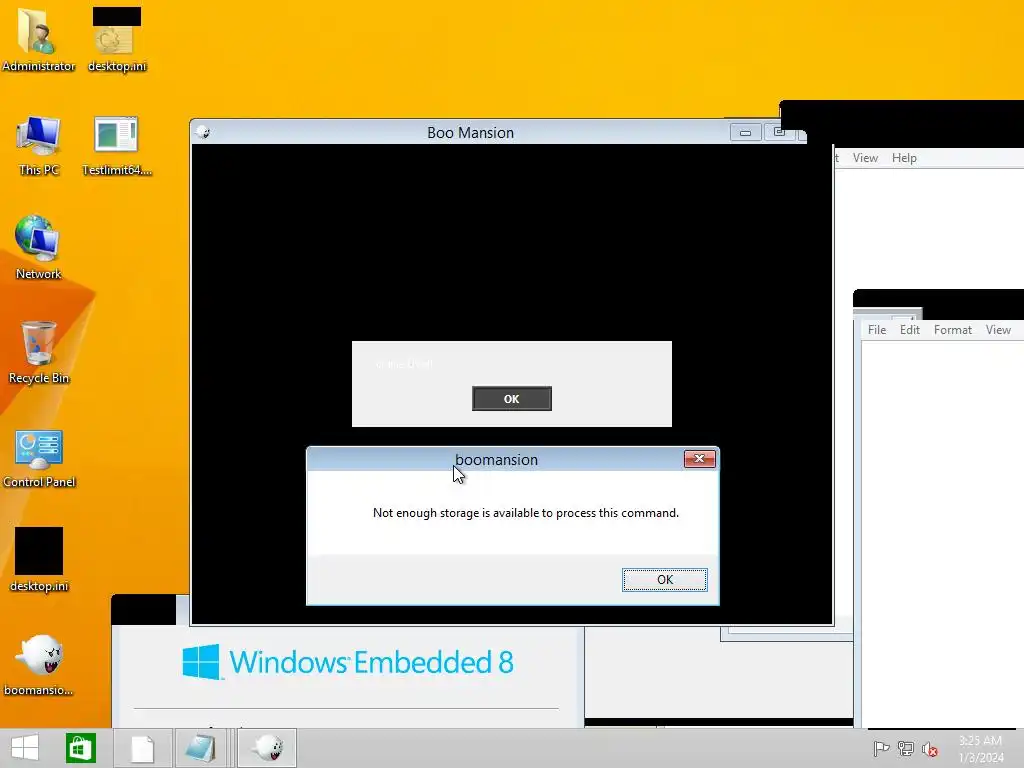Click the dark OK button inside Boo Mansion
Image resolution: width=1024 pixels, height=768 pixels.
[x=512, y=399]
